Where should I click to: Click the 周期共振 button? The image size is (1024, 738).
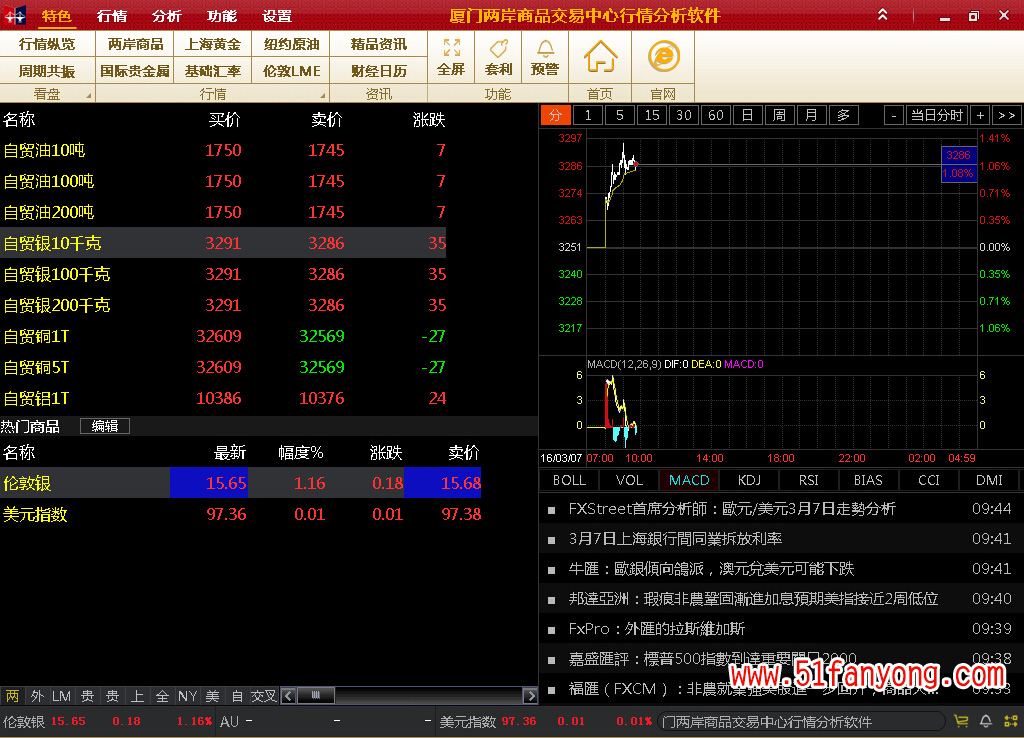click(47, 71)
